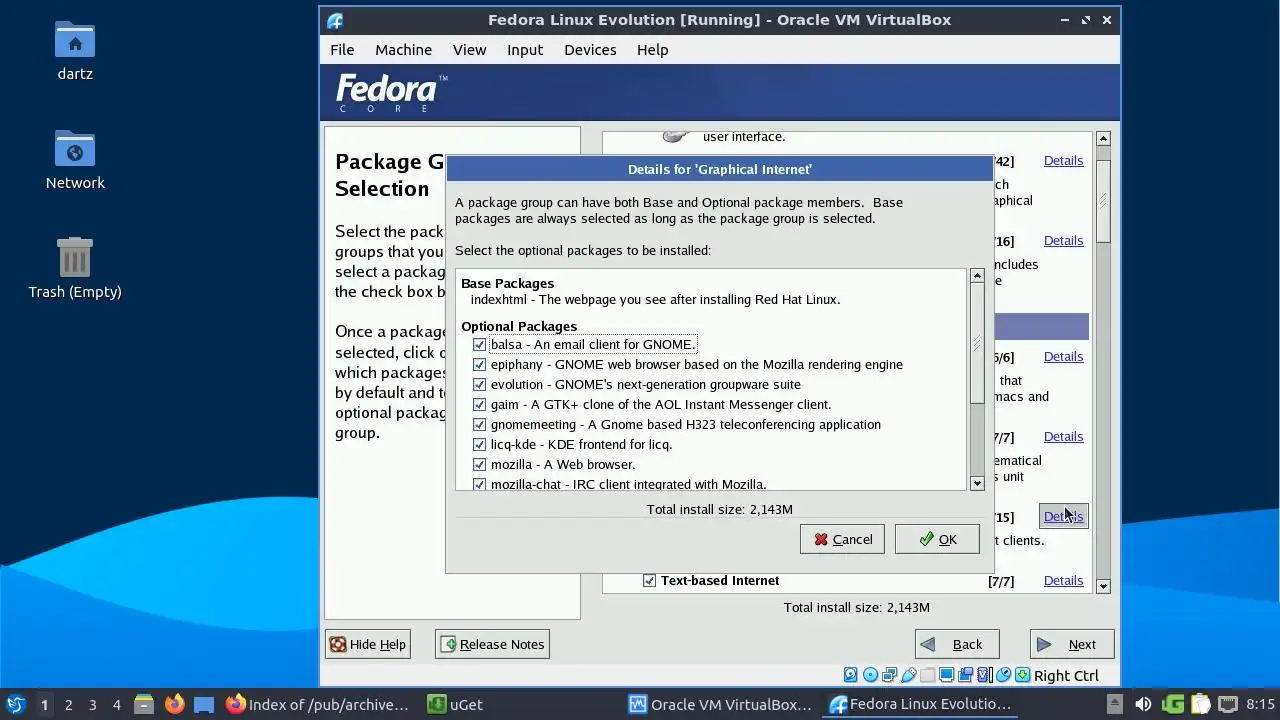Uncheck epiphany GNOME web browser package
Viewport: 1280px width, 720px height.
click(x=479, y=364)
